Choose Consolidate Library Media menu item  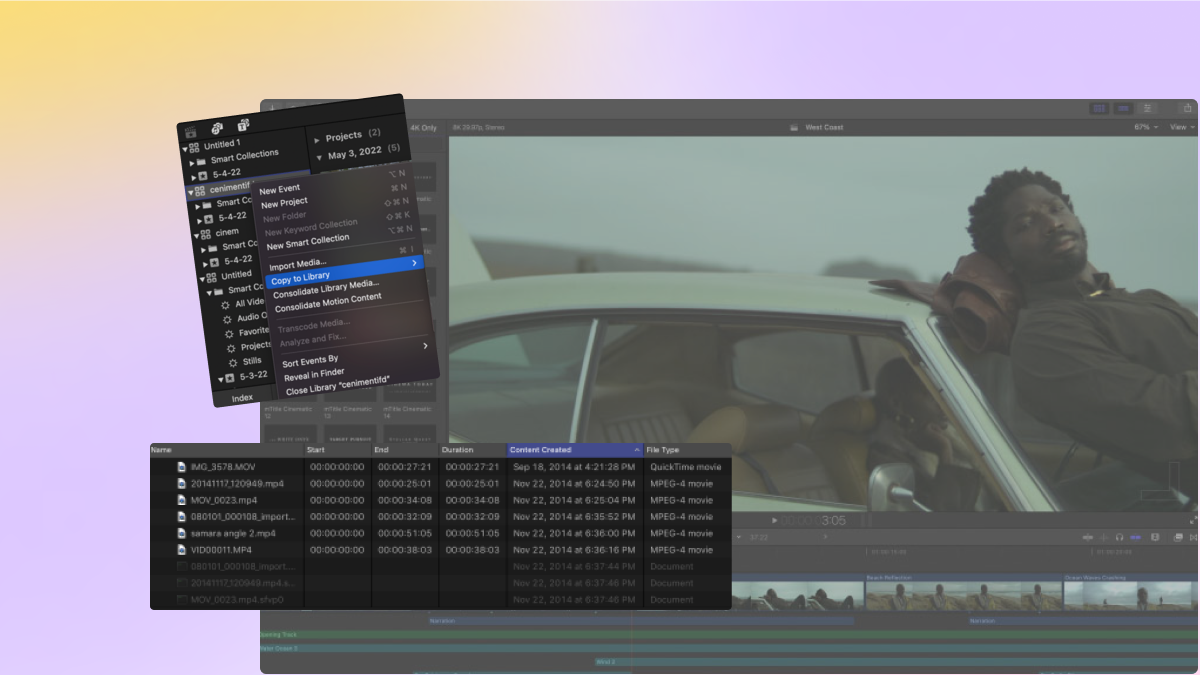[326, 289]
